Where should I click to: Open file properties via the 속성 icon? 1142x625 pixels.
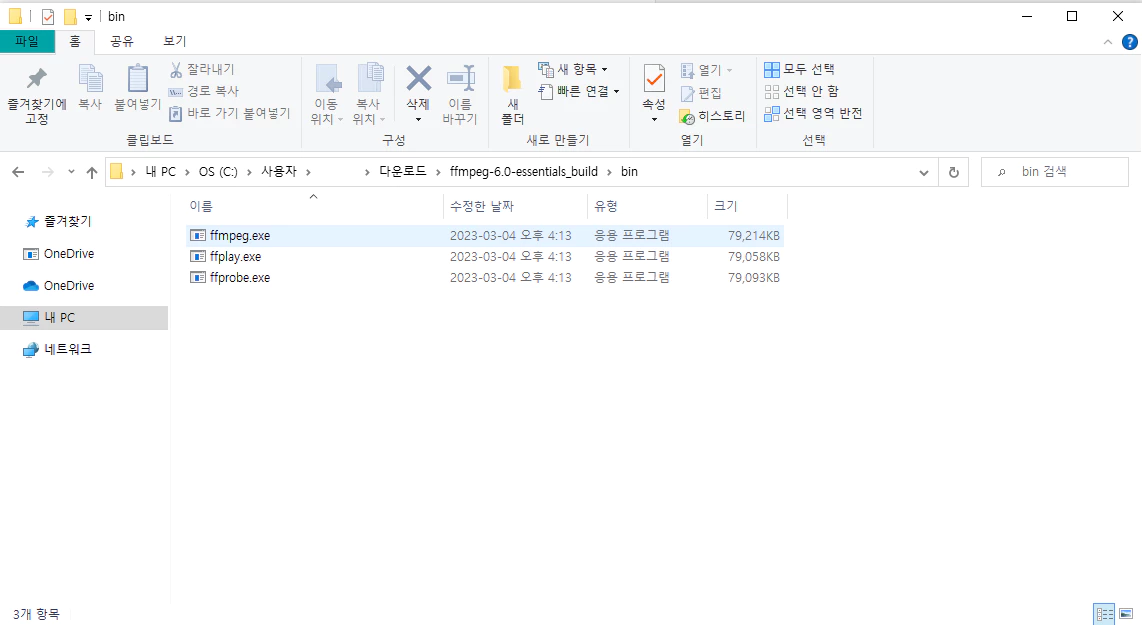pos(653,88)
